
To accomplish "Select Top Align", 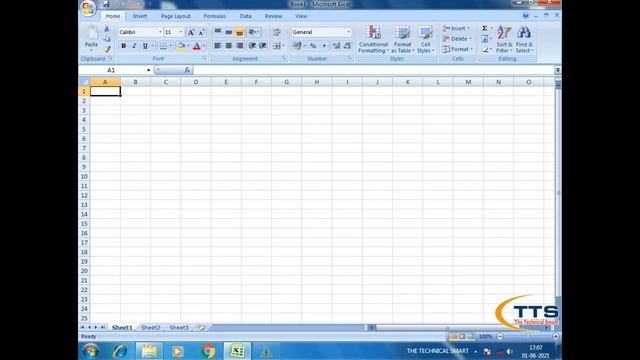I will tap(218, 32).
